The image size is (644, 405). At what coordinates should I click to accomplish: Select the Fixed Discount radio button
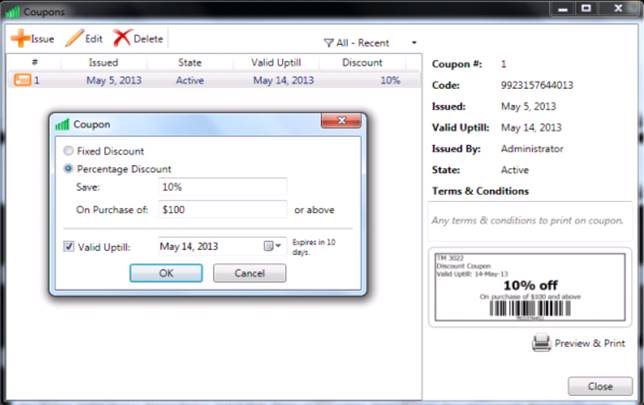tap(68, 151)
